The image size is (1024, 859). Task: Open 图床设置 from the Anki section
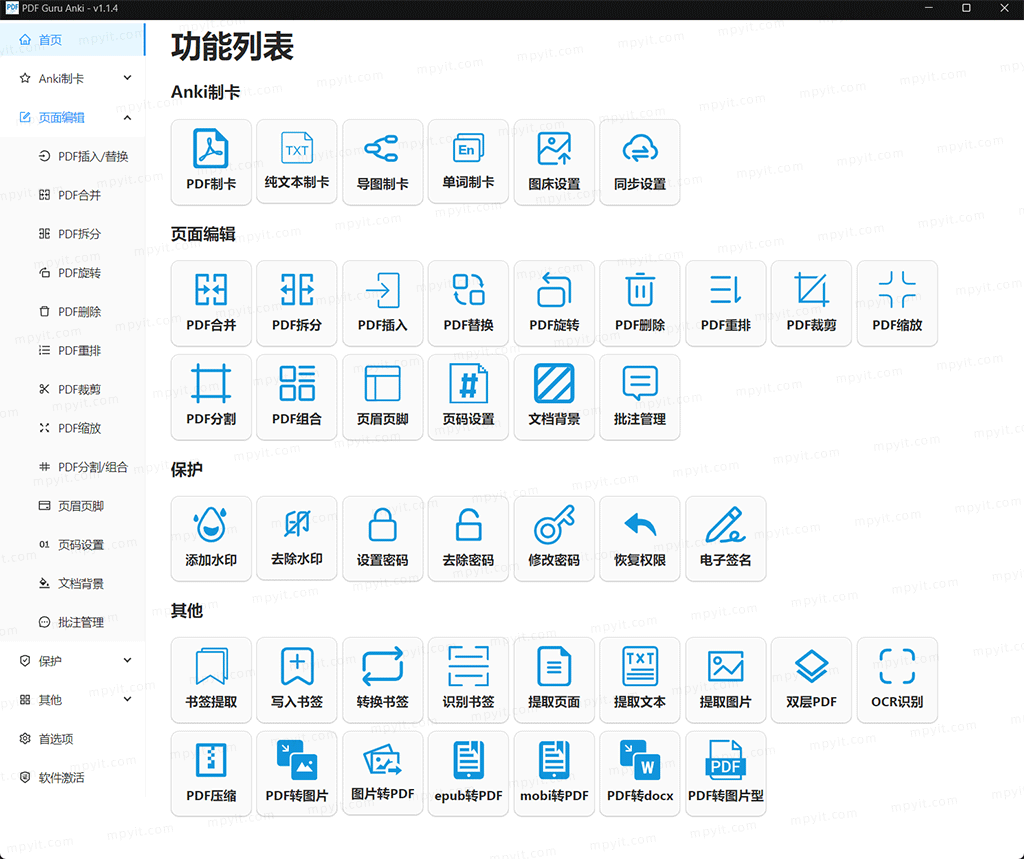coord(554,162)
